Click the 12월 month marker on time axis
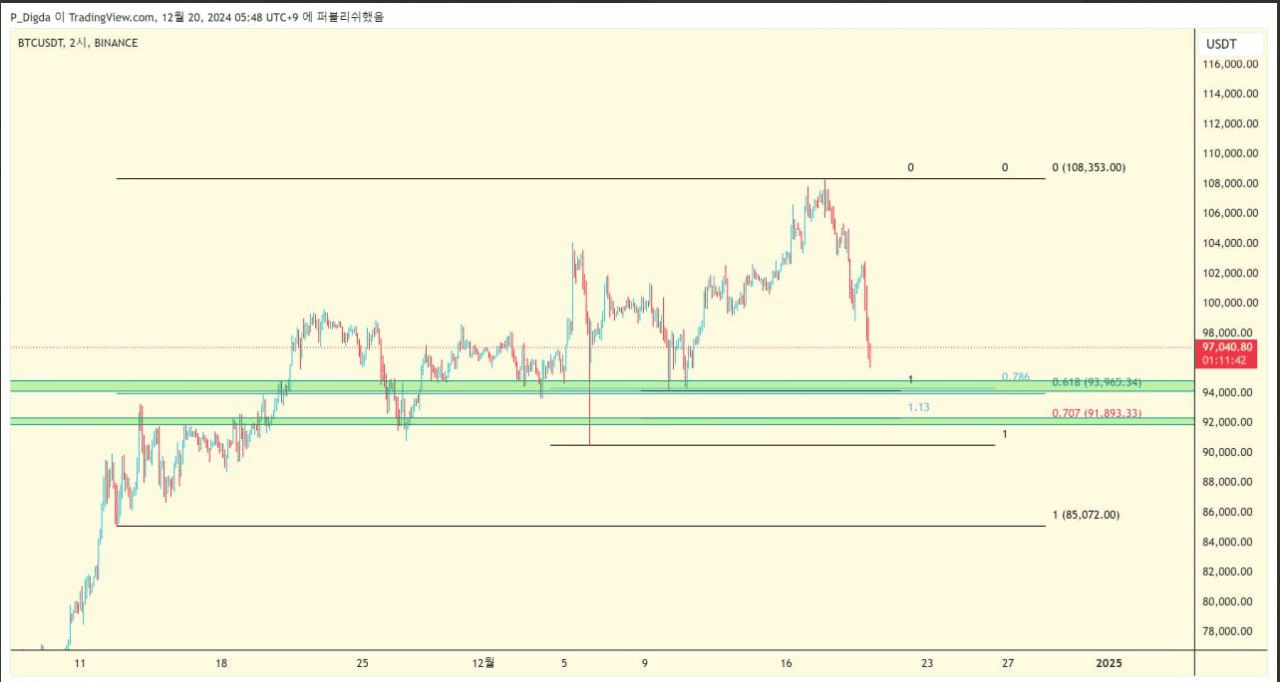Viewport: 1280px width, 682px height. click(x=484, y=663)
